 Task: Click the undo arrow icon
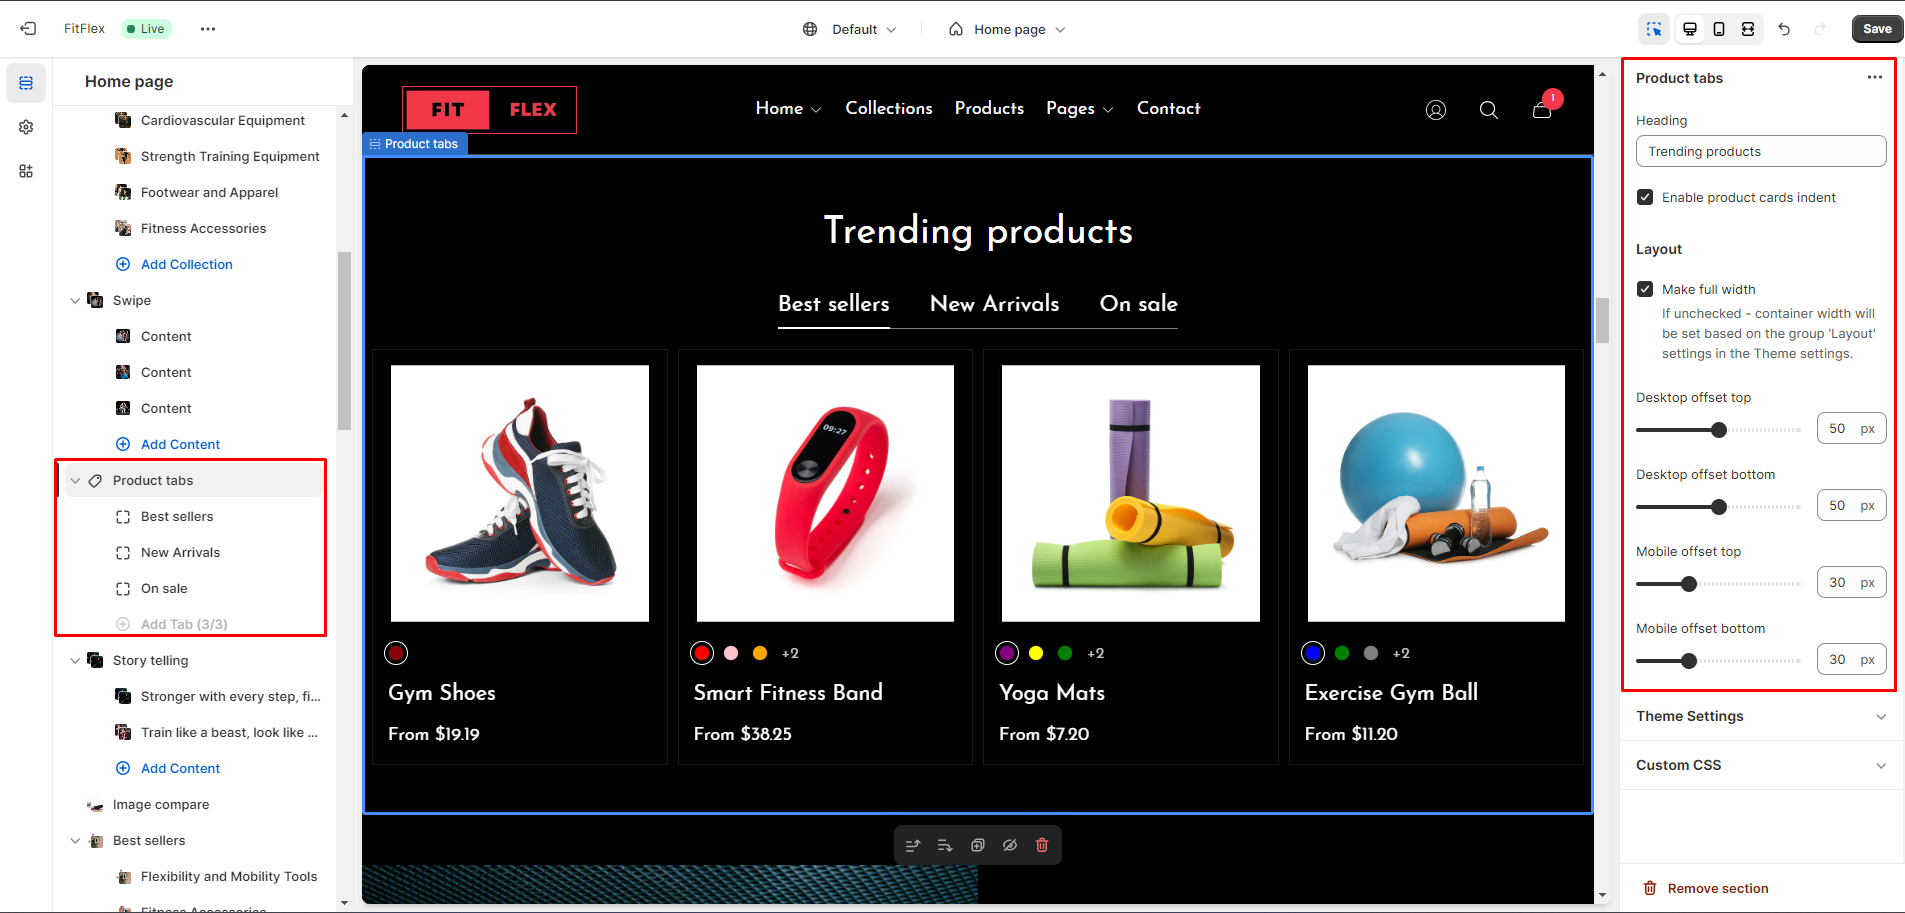(1784, 29)
